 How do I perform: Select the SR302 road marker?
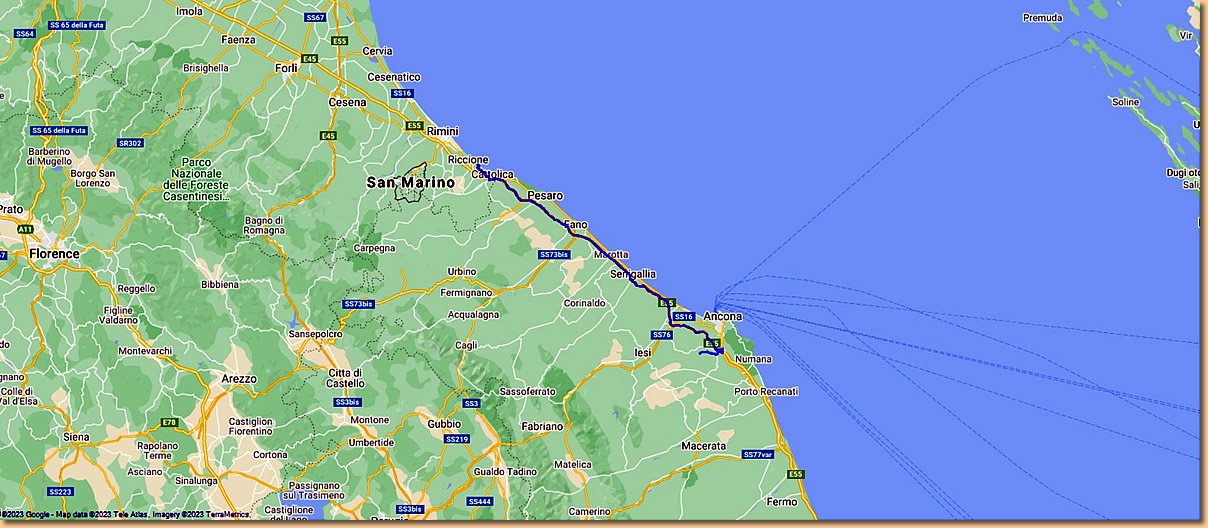tap(130, 143)
